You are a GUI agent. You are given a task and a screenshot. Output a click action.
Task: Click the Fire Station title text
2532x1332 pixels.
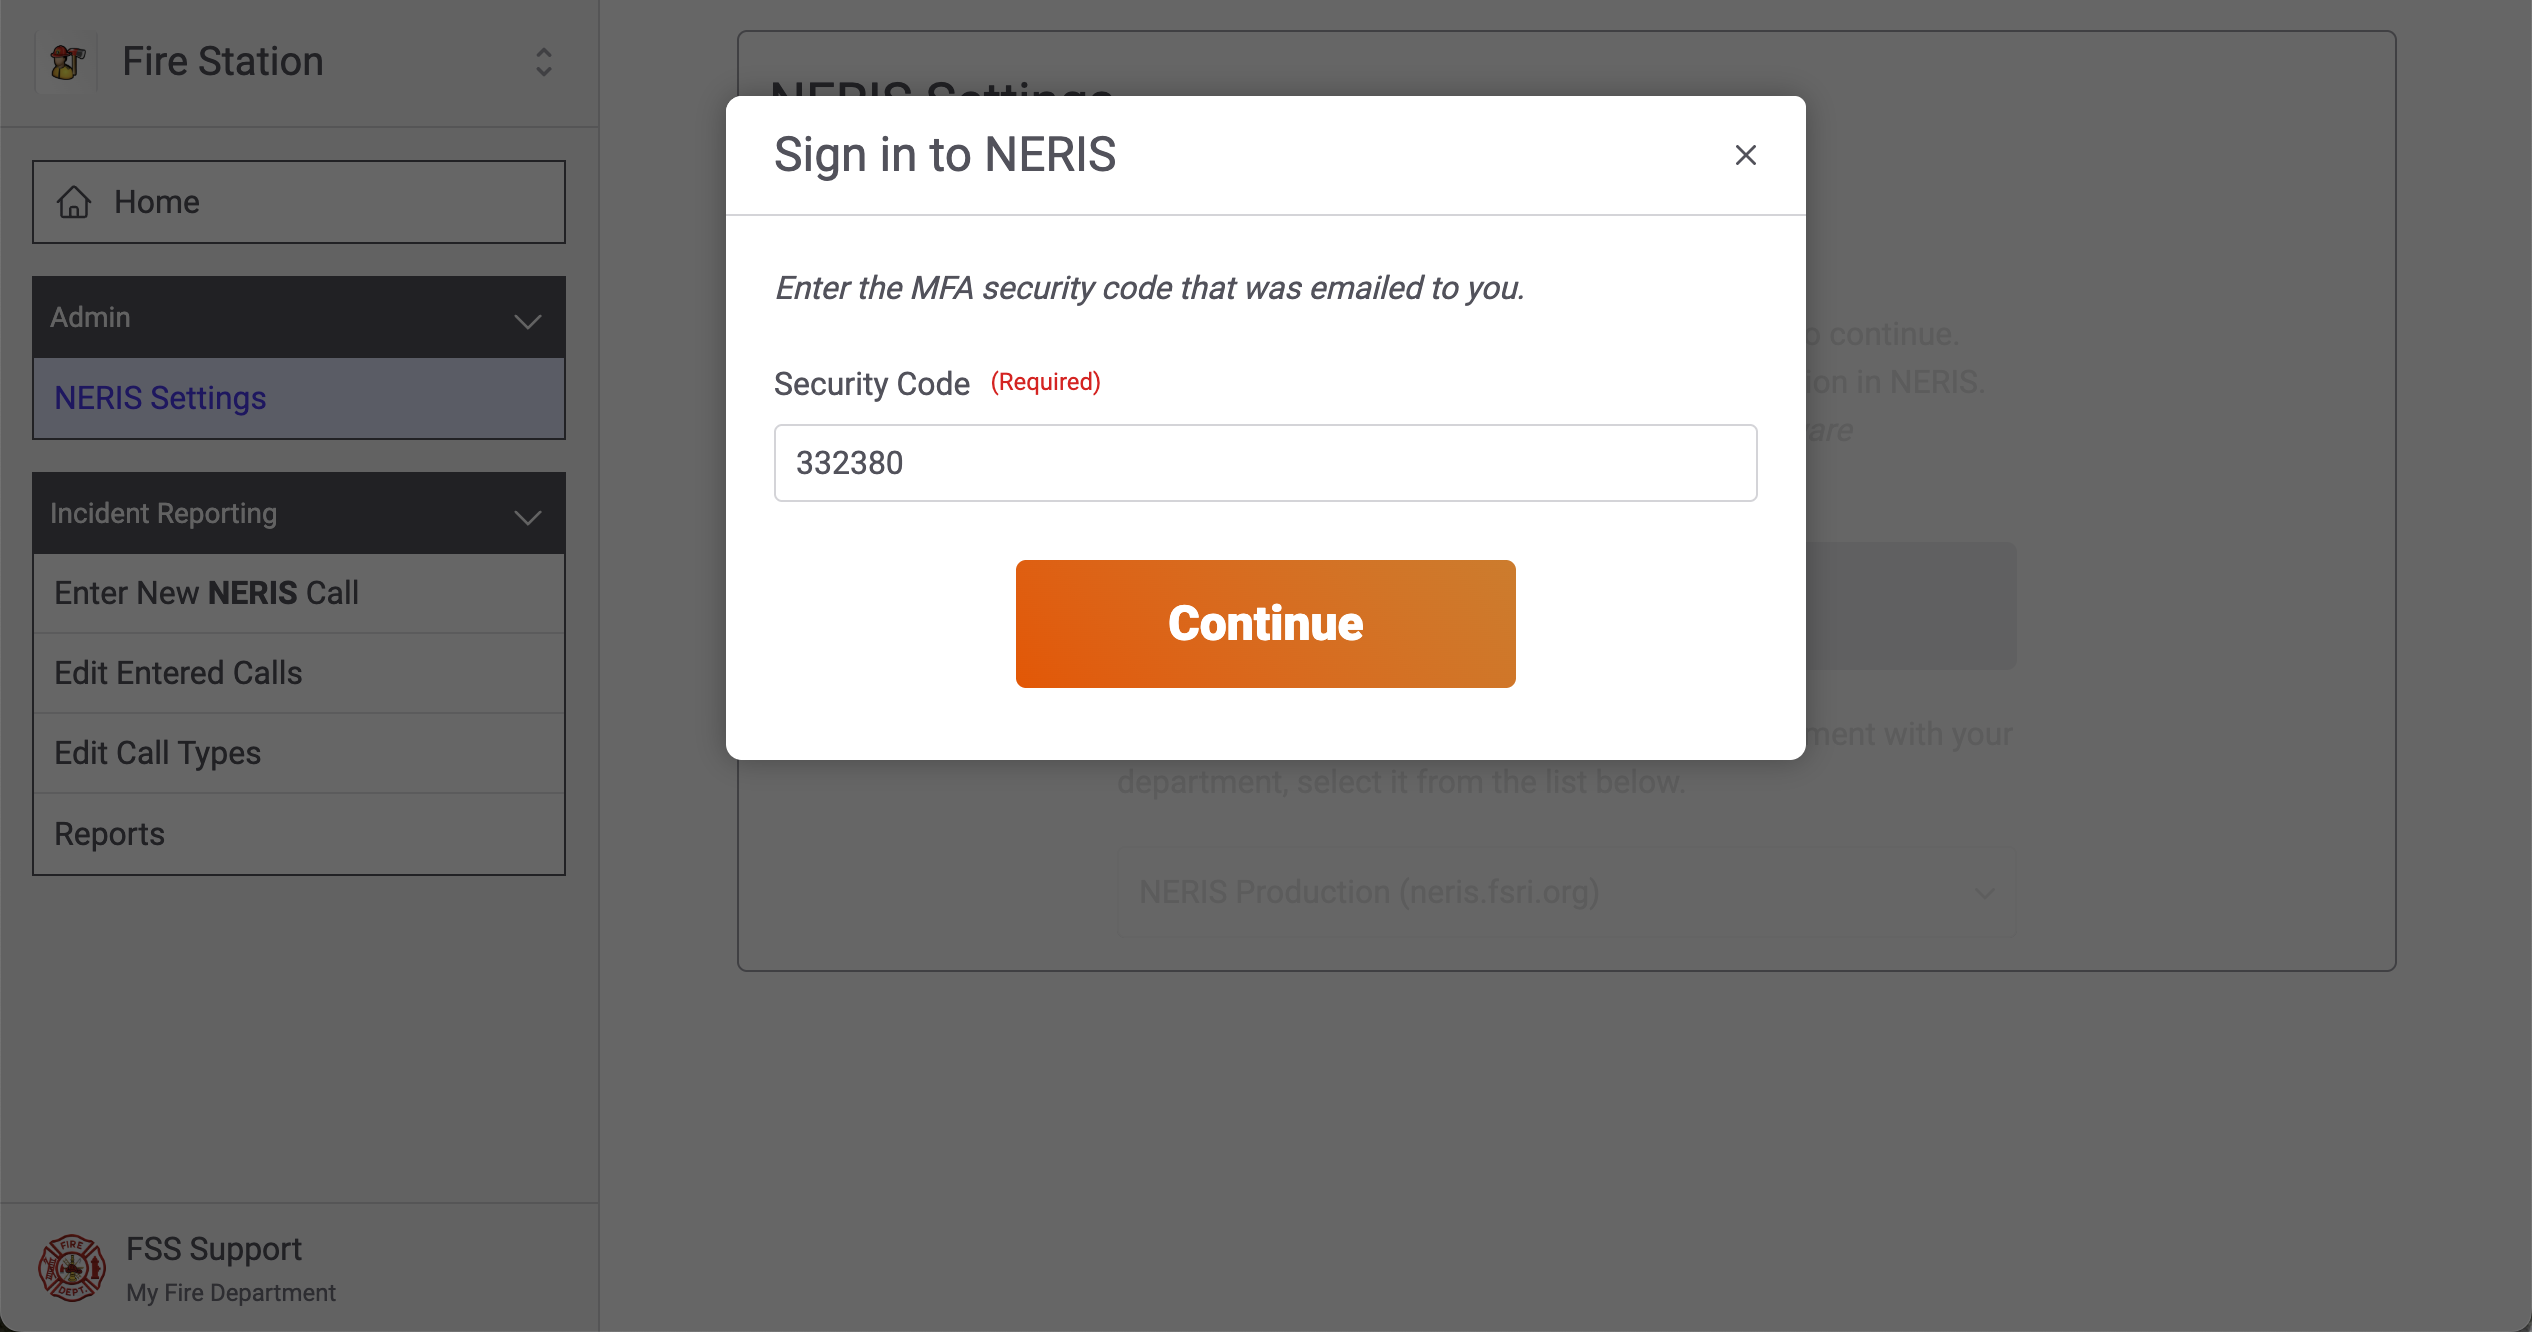coord(222,62)
